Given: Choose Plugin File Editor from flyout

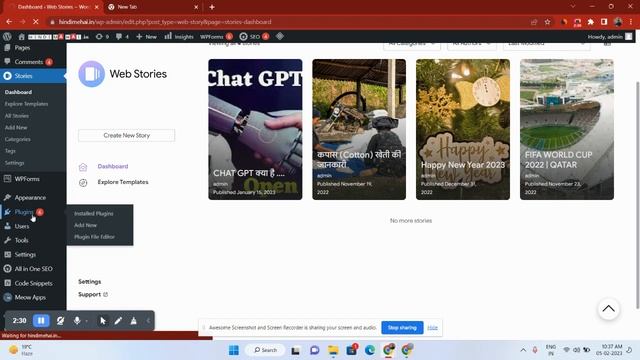Looking at the screenshot, I should (94, 237).
